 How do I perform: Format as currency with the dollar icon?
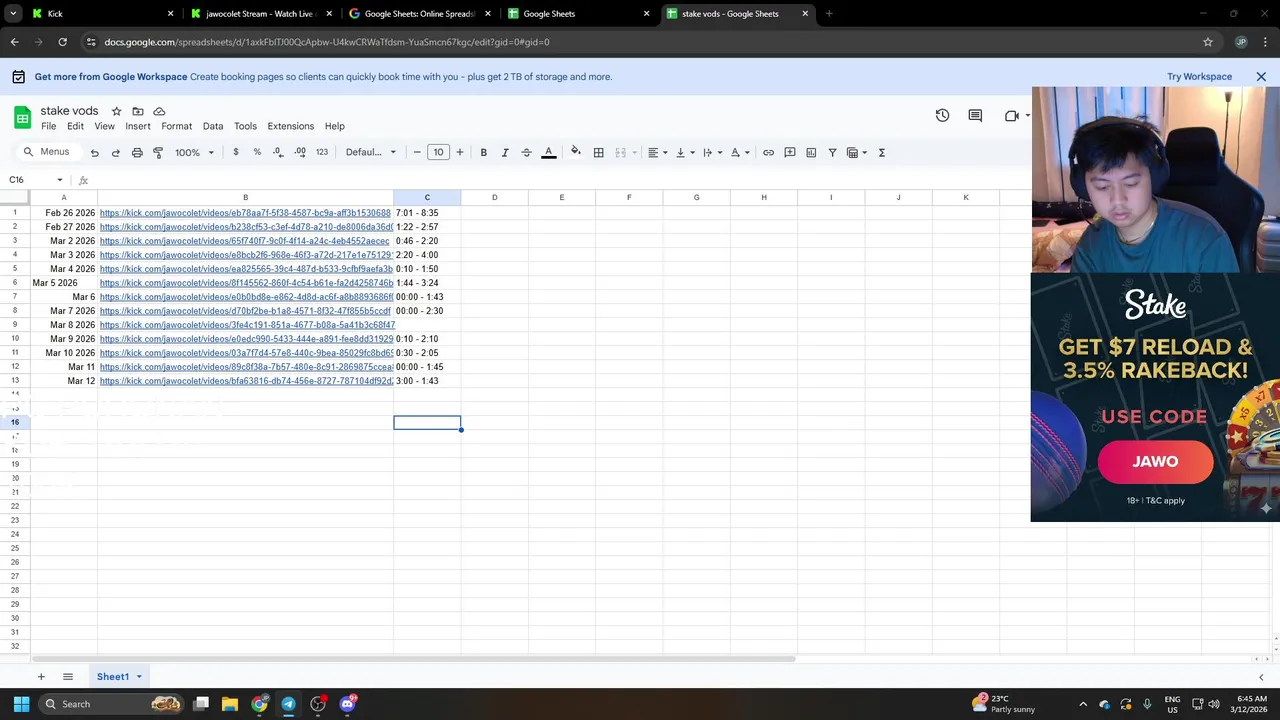tap(236, 152)
